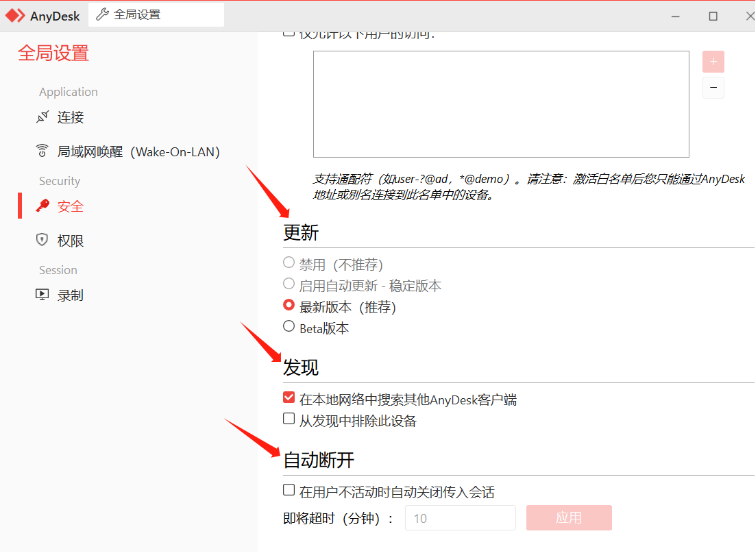Enable 在用户不活动时自动关闭传入会话 checkbox

288,490
